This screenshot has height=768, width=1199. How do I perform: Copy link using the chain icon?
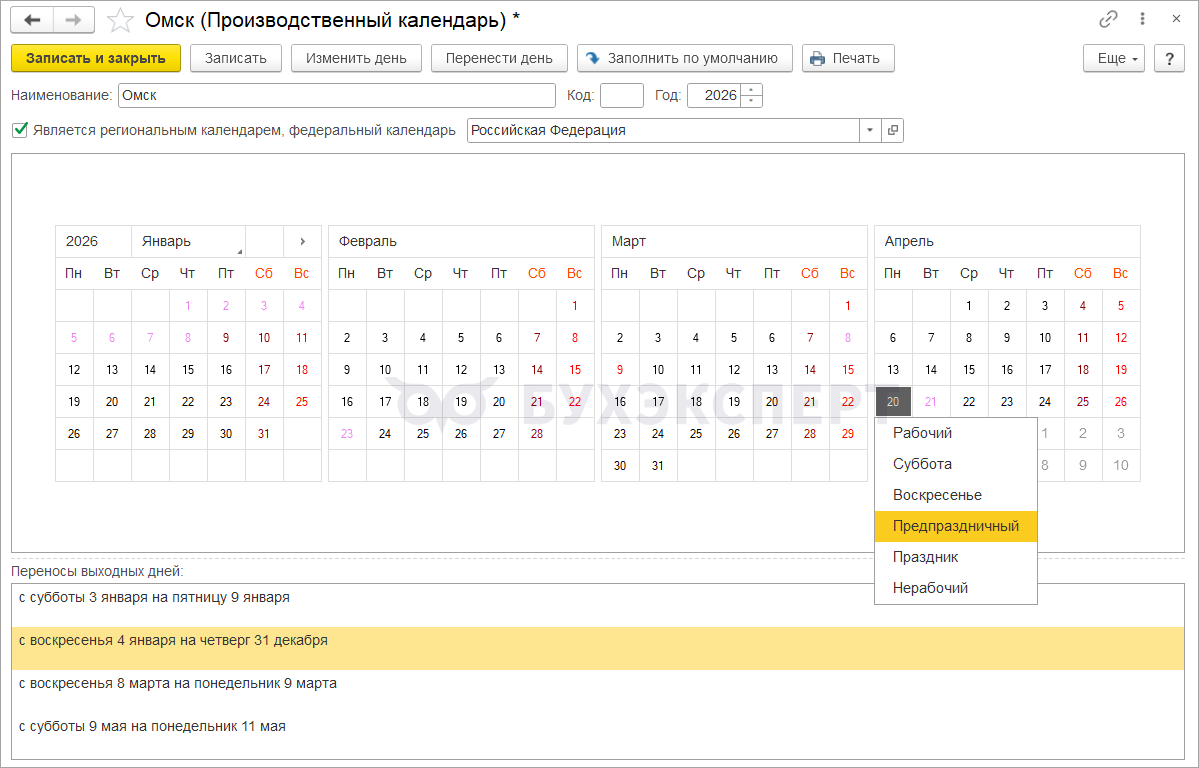pos(1108,19)
